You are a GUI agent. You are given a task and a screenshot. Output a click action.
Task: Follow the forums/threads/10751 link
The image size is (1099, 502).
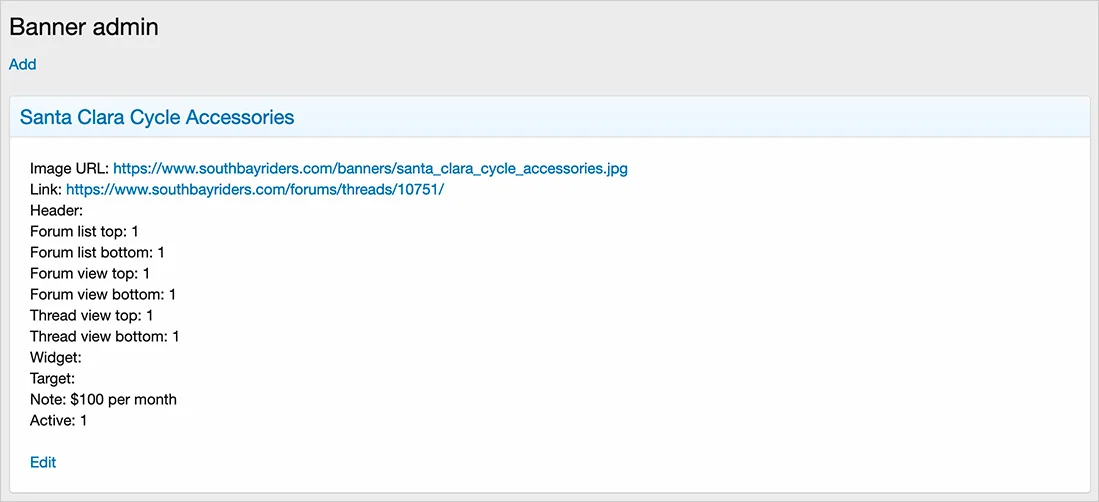click(x=254, y=189)
